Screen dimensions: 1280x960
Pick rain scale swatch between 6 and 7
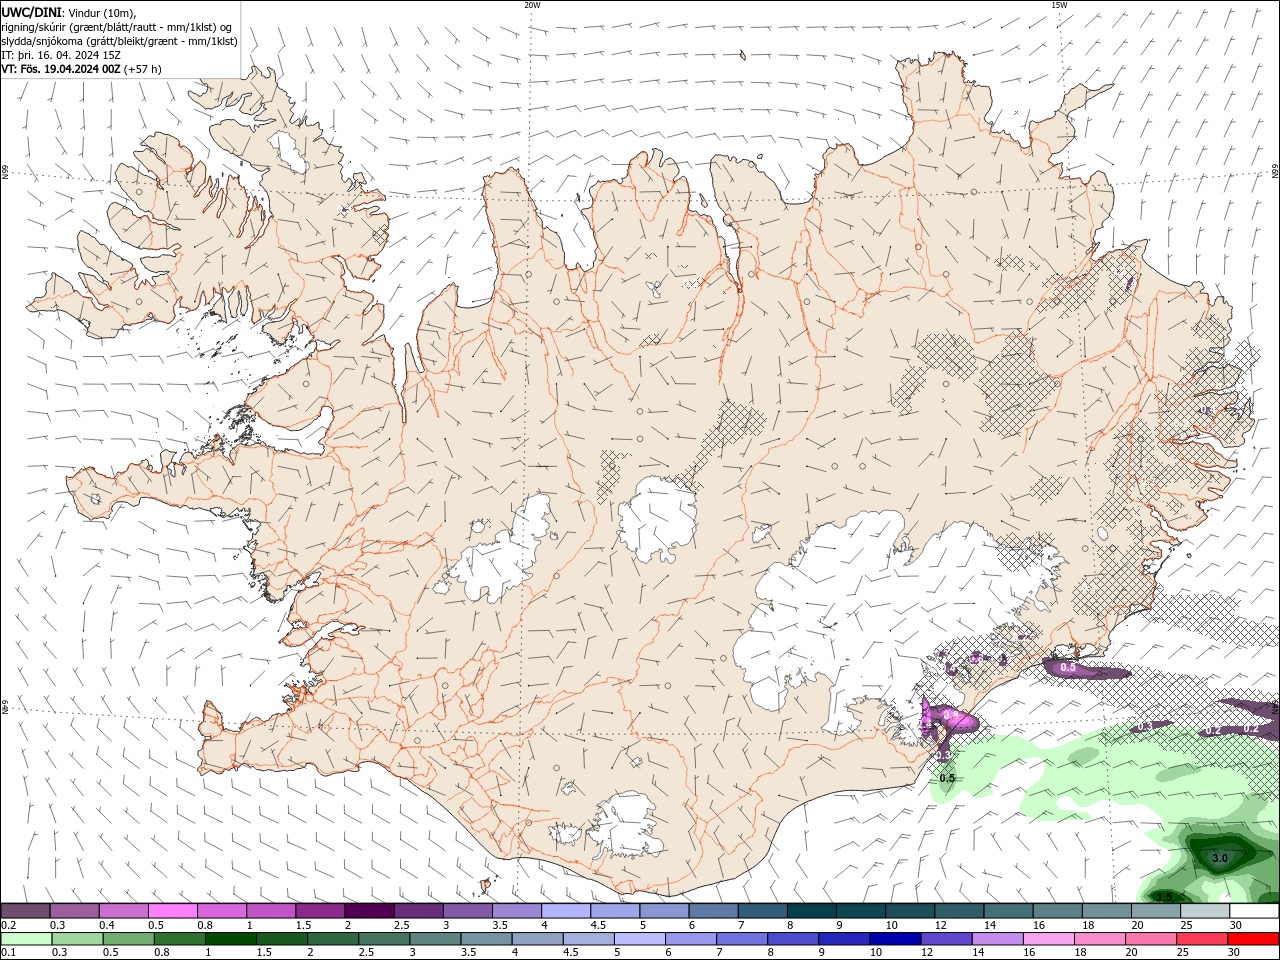click(690, 939)
